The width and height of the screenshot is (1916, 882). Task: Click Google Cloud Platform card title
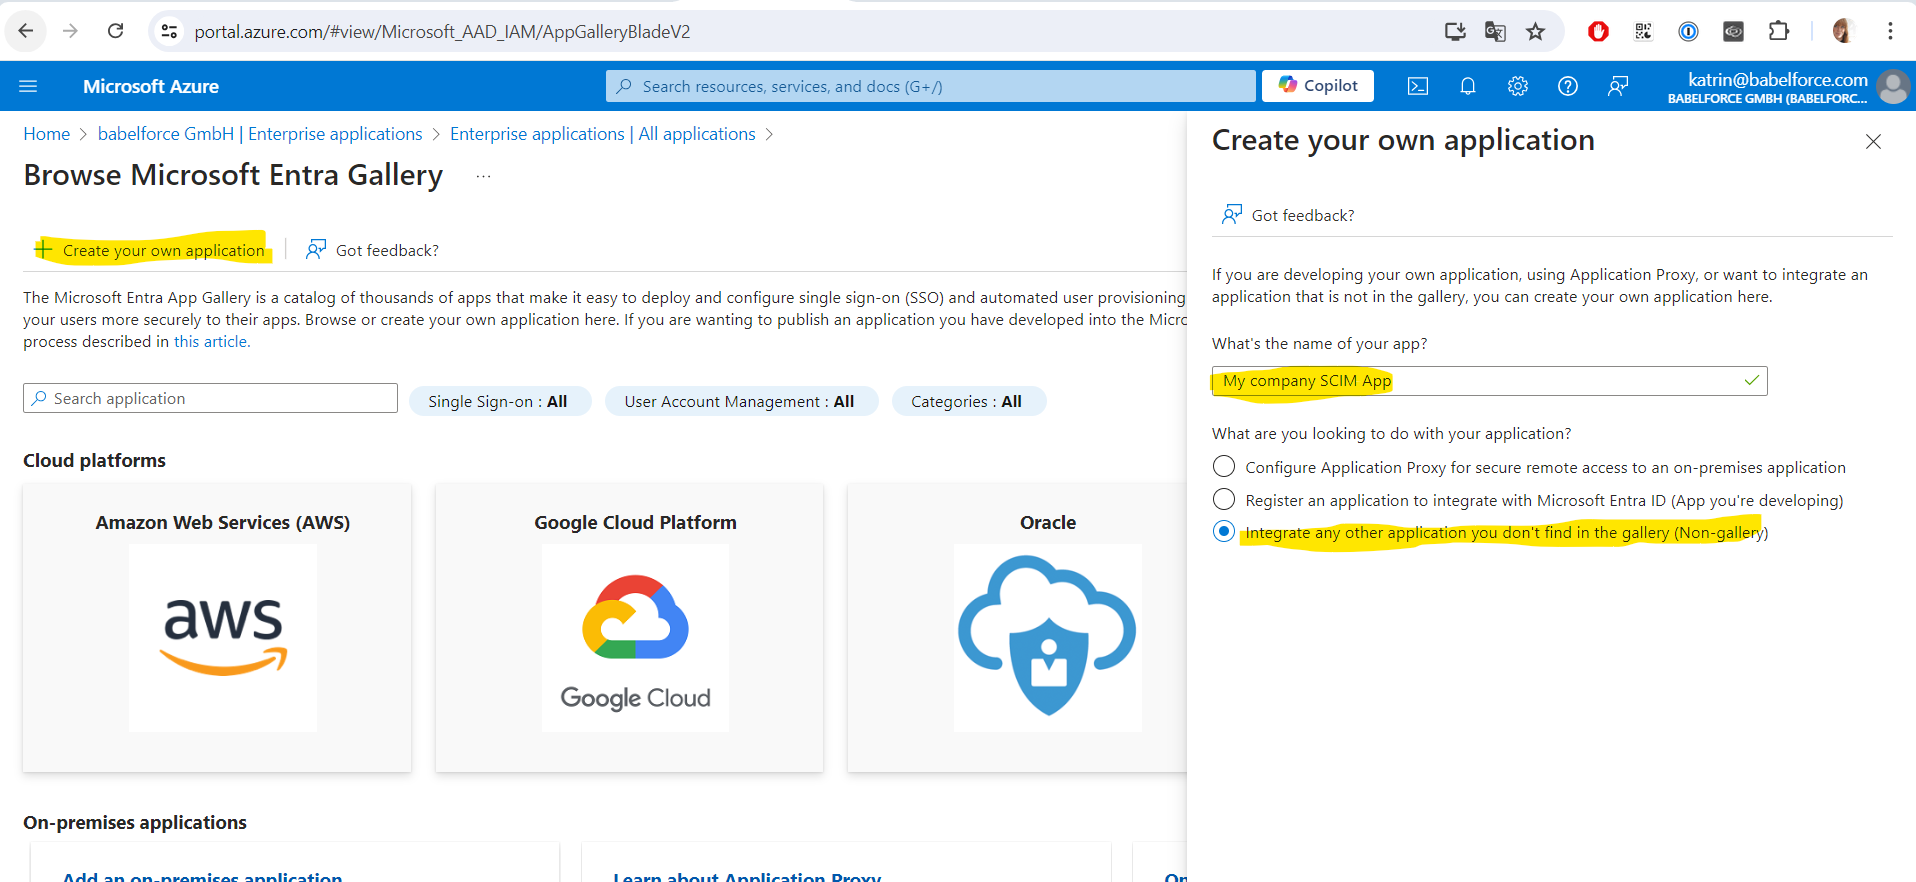click(x=635, y=522)
